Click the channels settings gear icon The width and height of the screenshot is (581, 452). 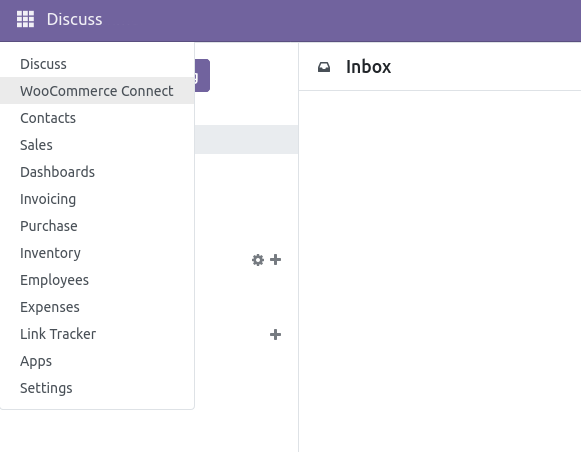[258, 260]
